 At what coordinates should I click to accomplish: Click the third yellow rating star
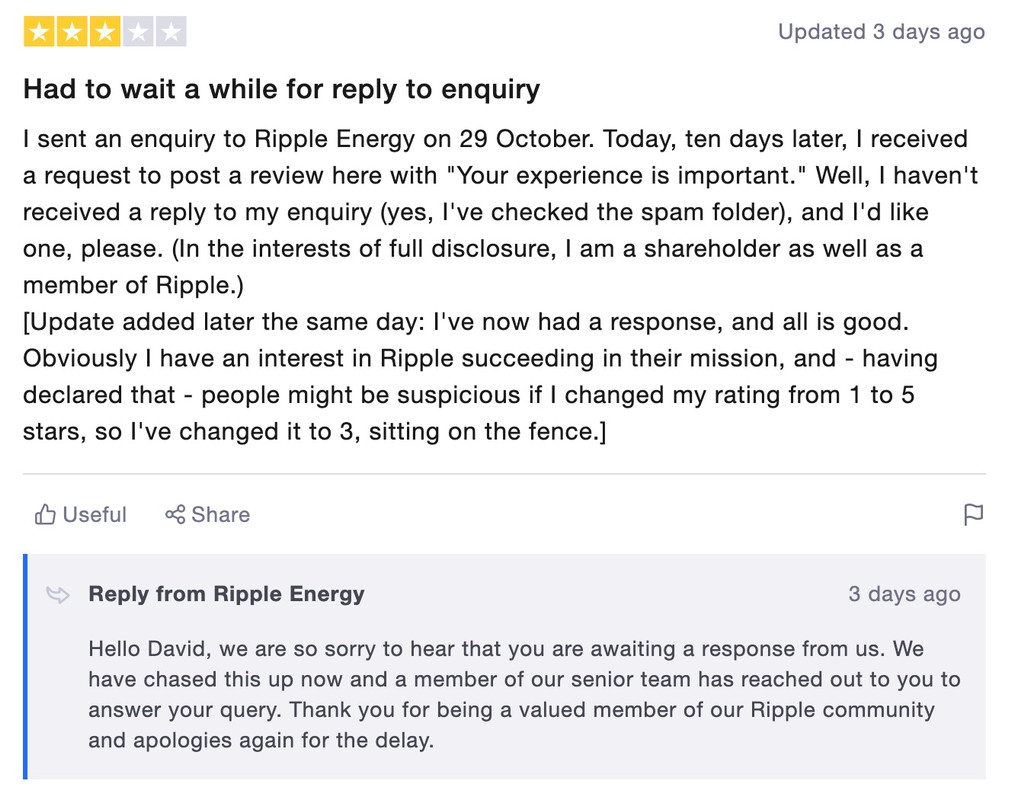point(105,32)
